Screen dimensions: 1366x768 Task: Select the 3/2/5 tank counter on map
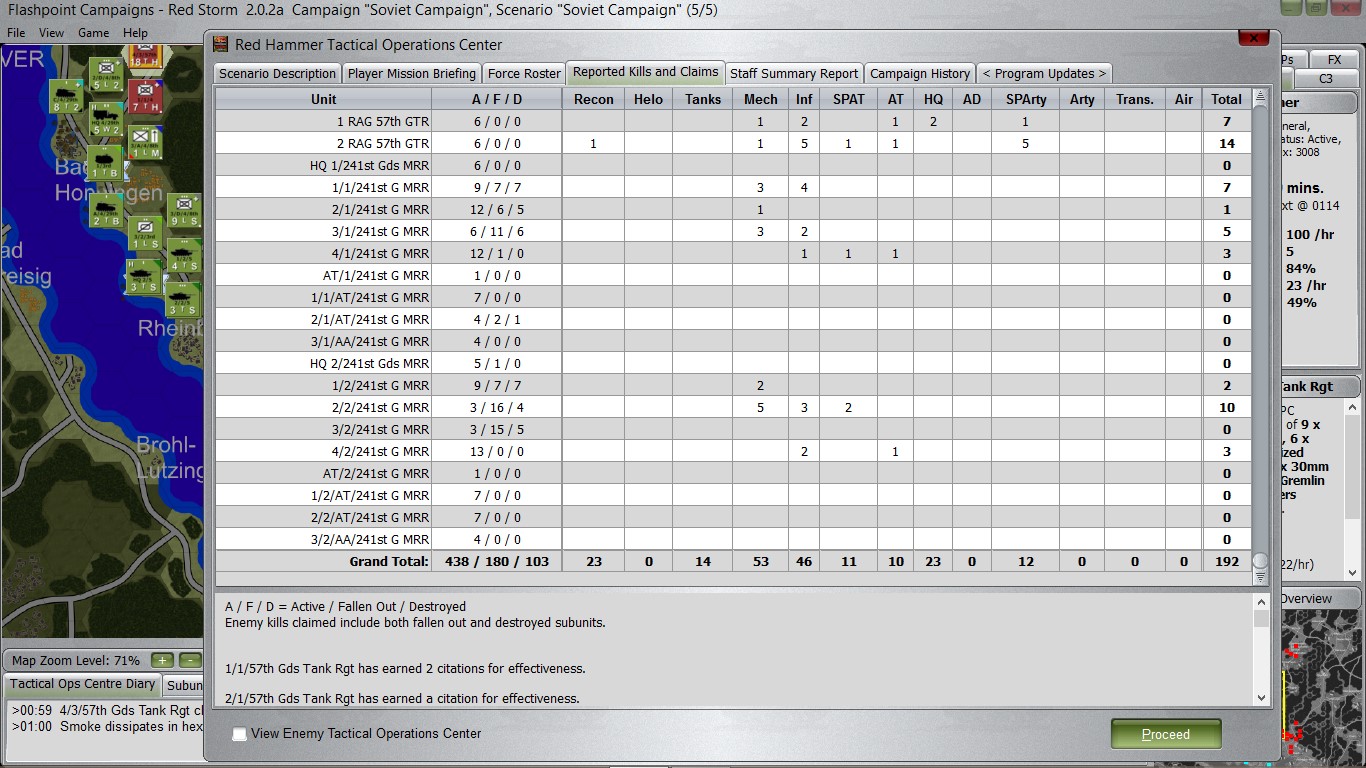[183, 254]
